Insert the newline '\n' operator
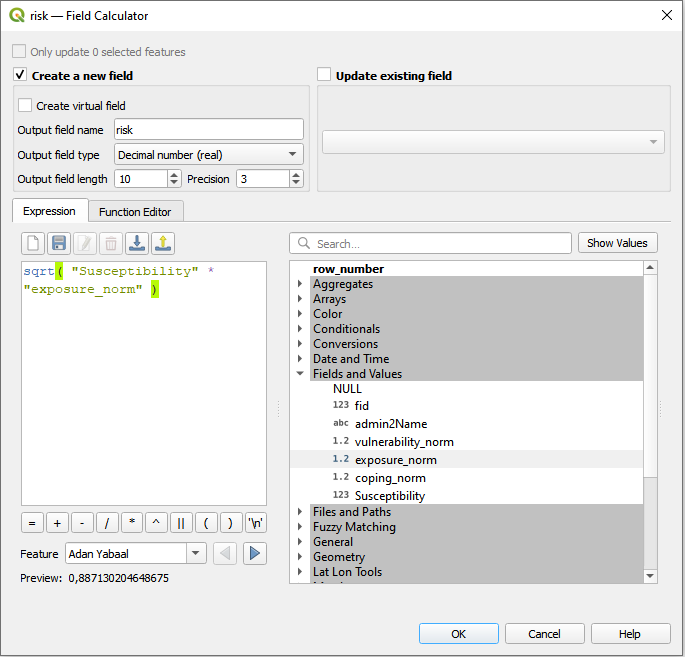The width and height of the screenshot is (685, 657). (256, 522)
